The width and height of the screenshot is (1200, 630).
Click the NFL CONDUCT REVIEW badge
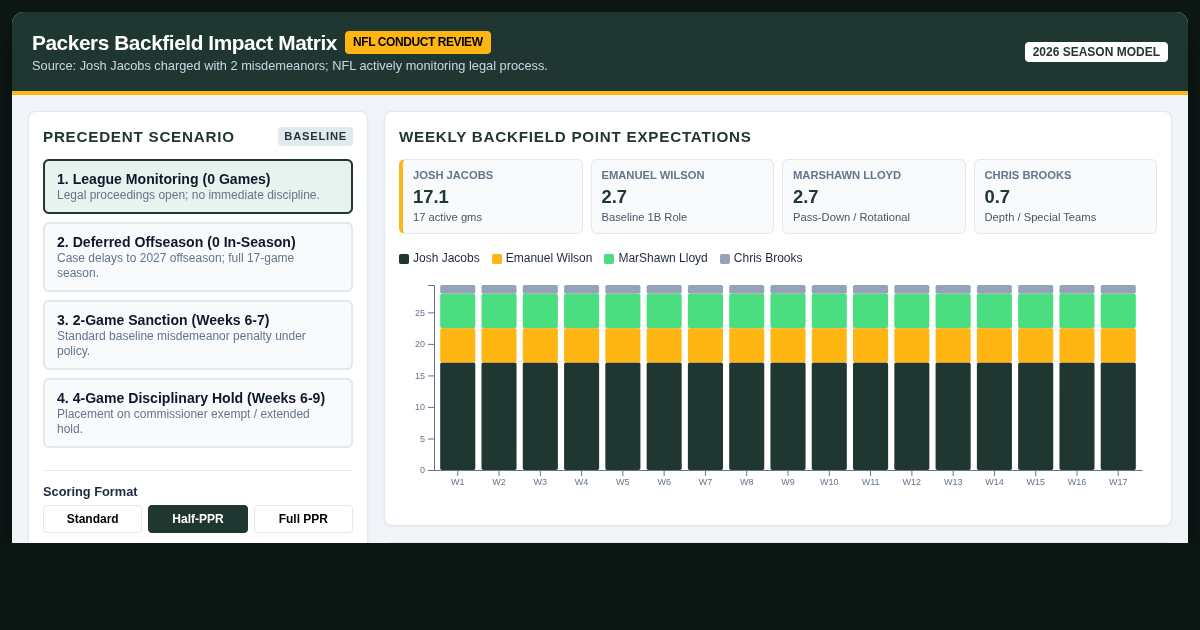[x=418, y=42]
